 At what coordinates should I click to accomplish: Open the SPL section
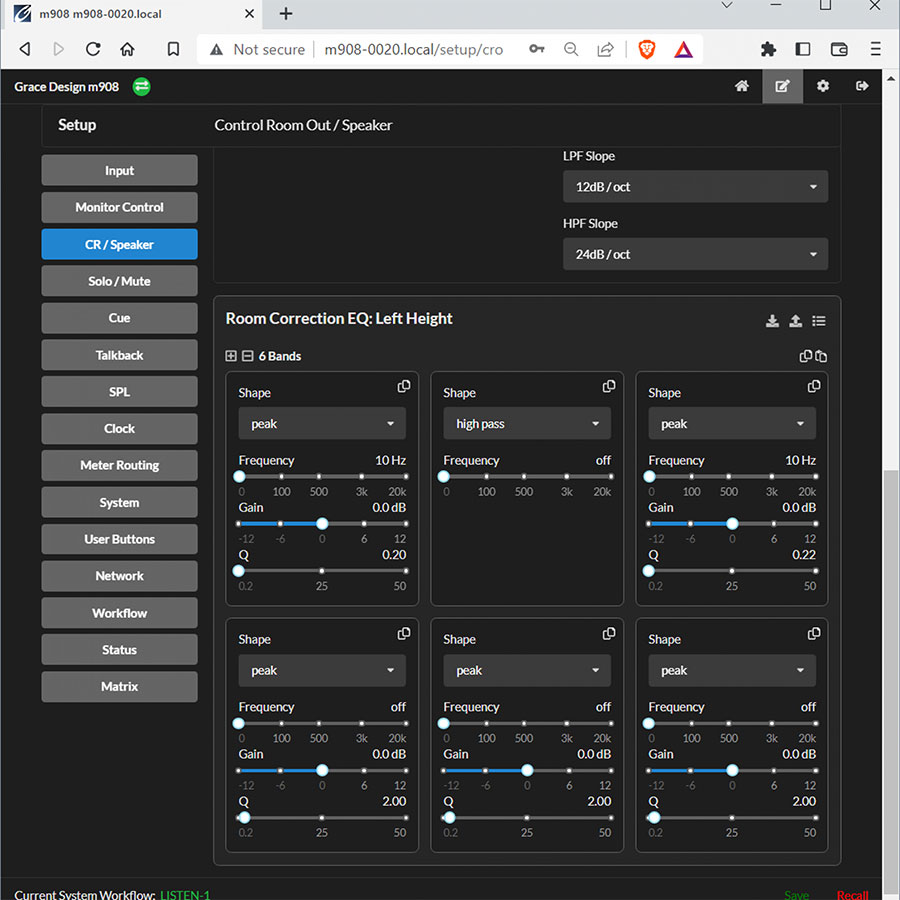click(119, 392)
